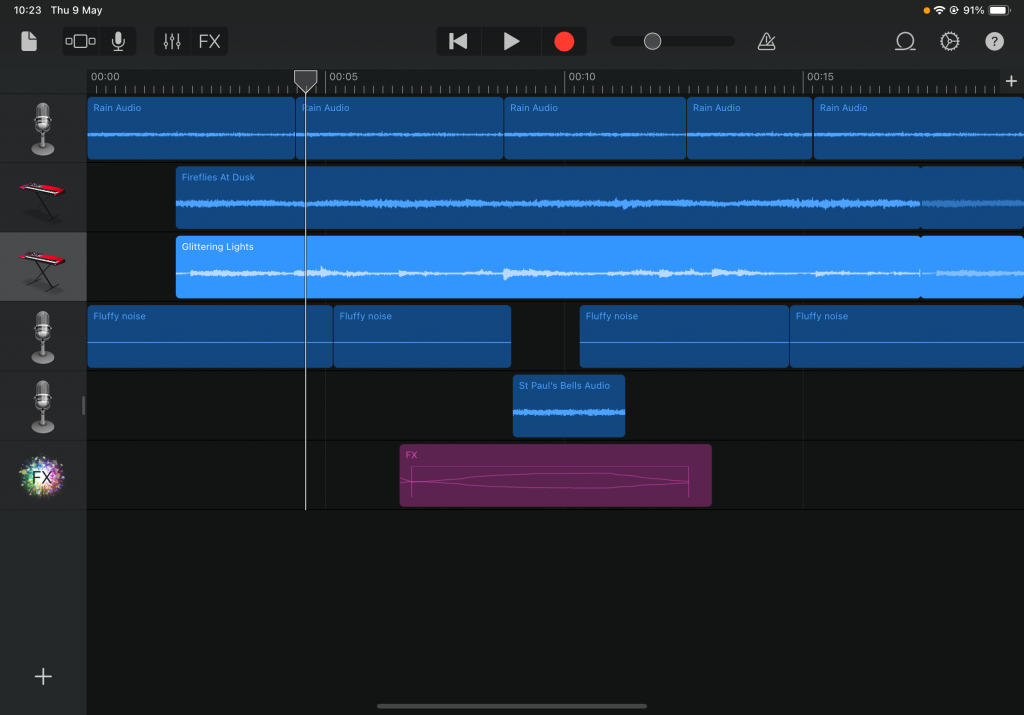Start playback with Play button
This screenshot has width=1024, height=715.
click(x=511, y=42)
